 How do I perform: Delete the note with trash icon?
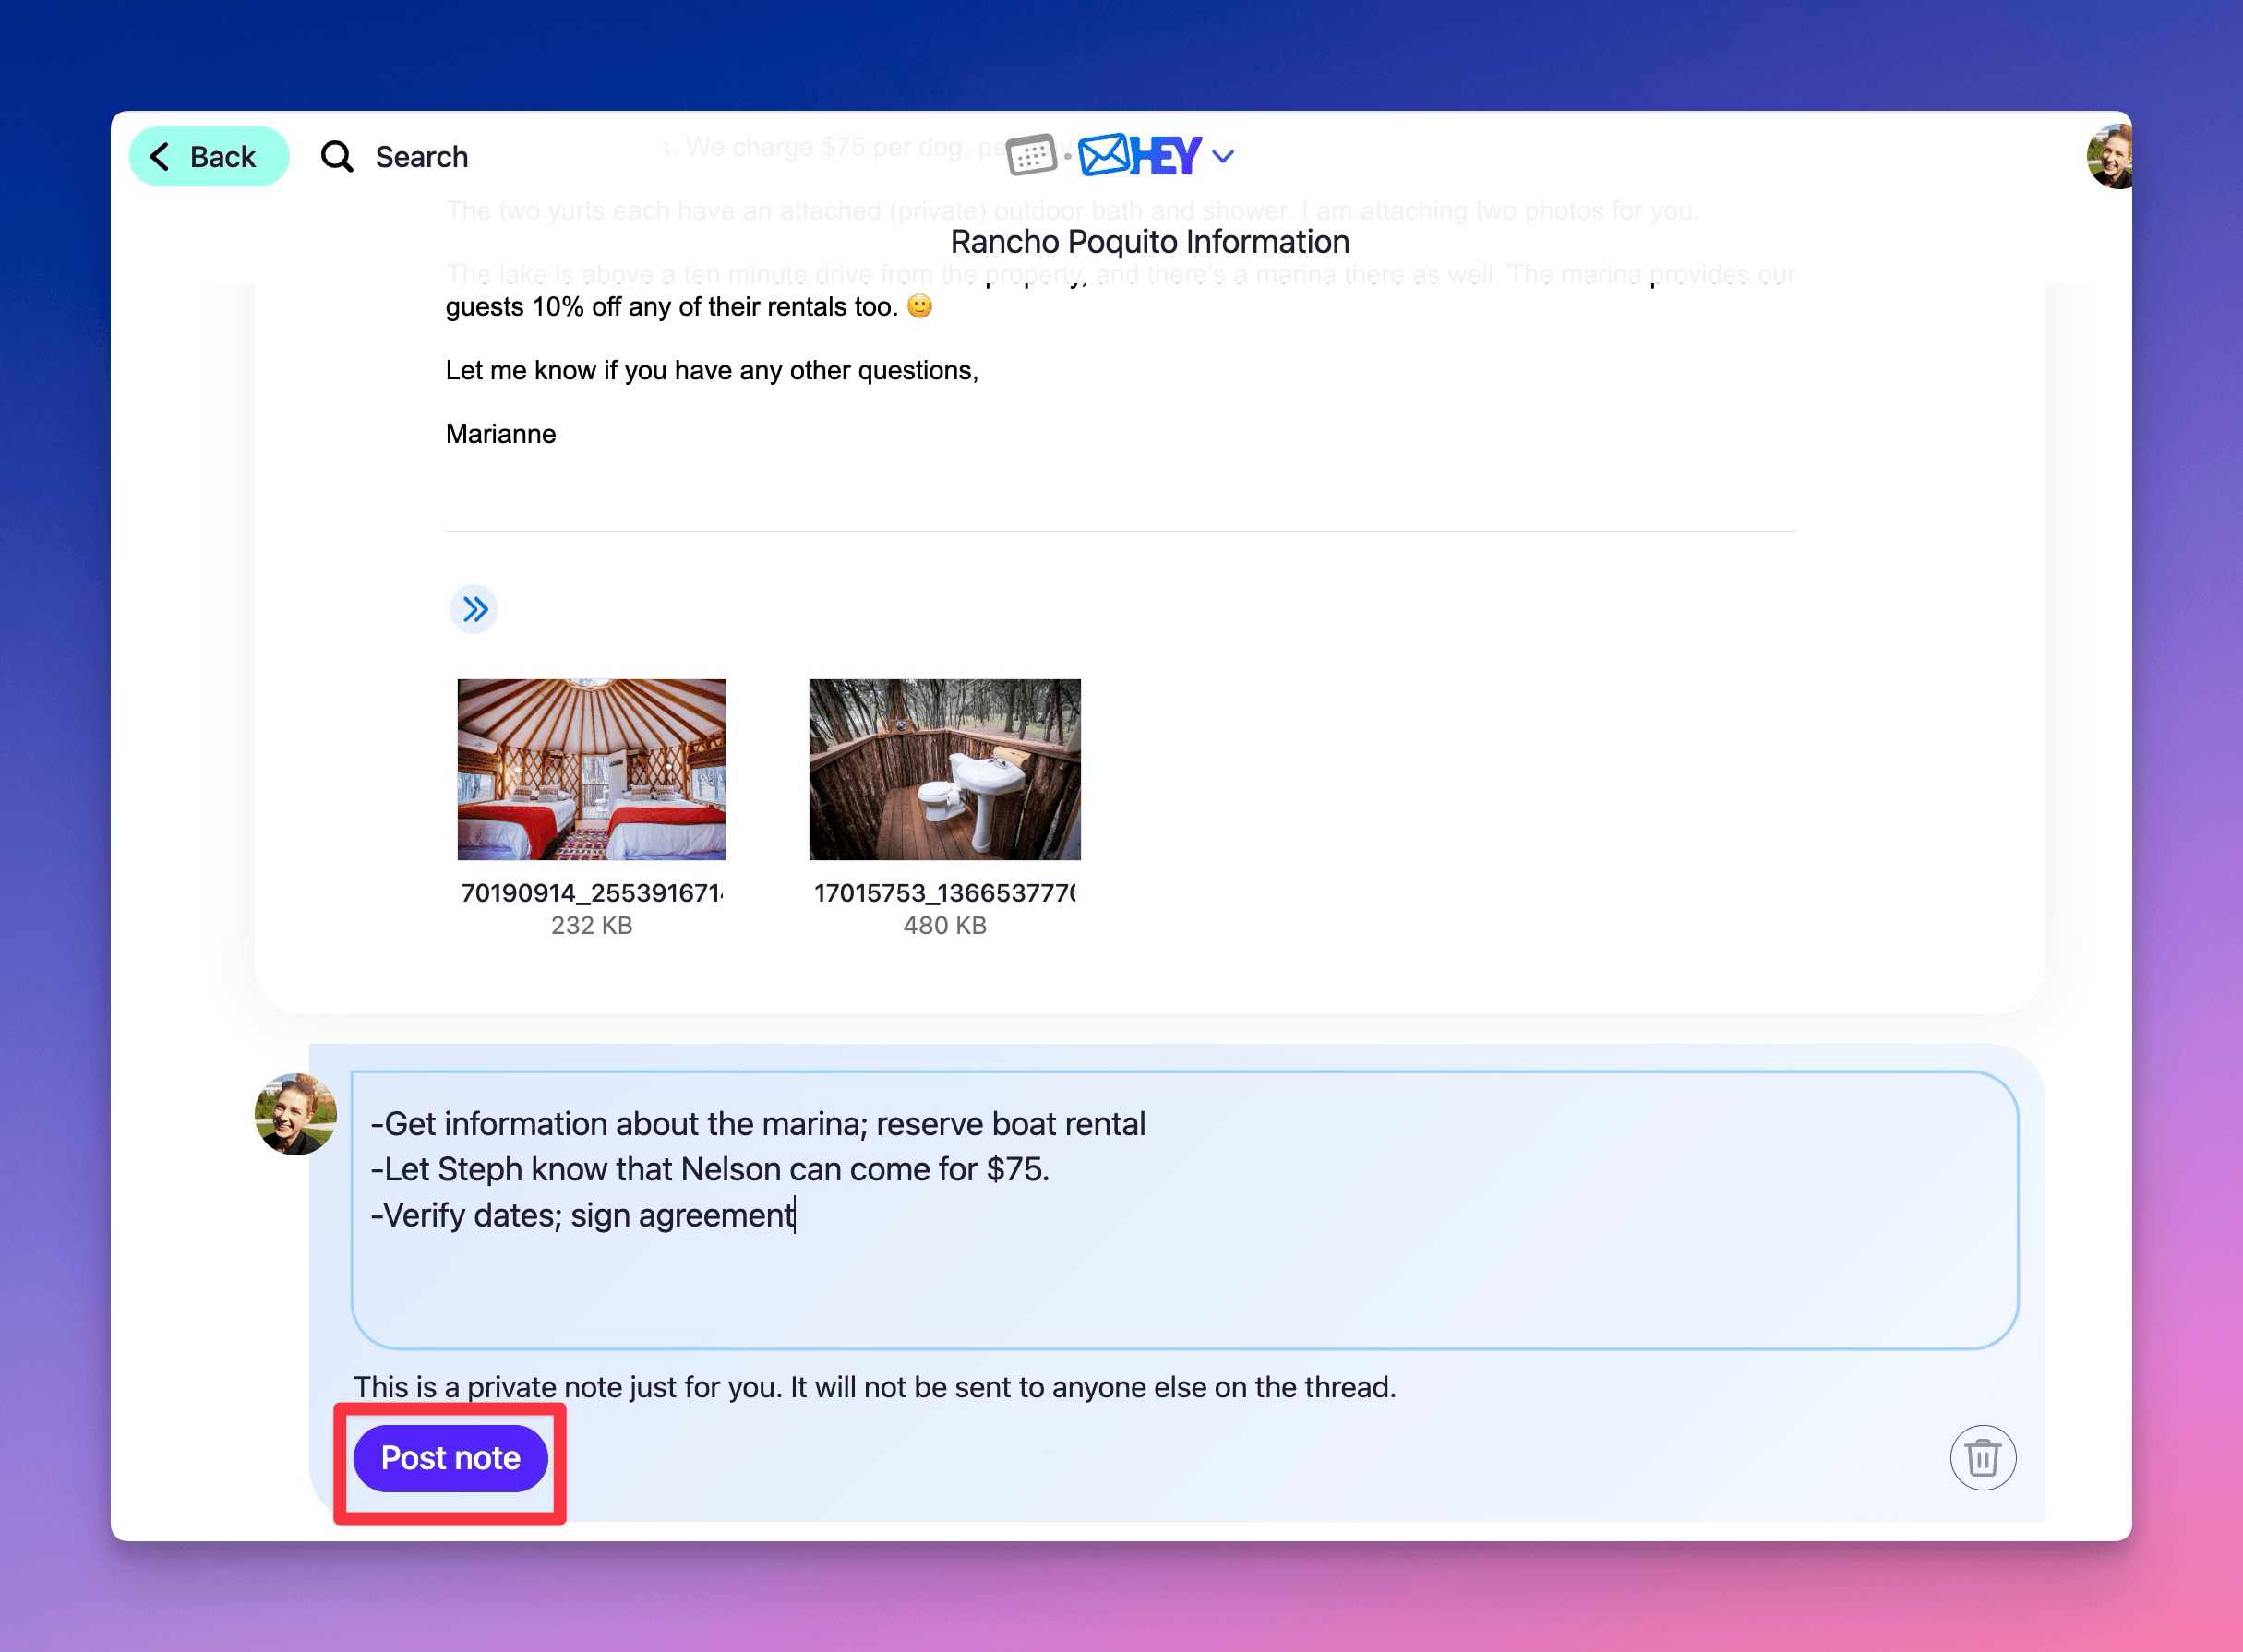1982,1457
